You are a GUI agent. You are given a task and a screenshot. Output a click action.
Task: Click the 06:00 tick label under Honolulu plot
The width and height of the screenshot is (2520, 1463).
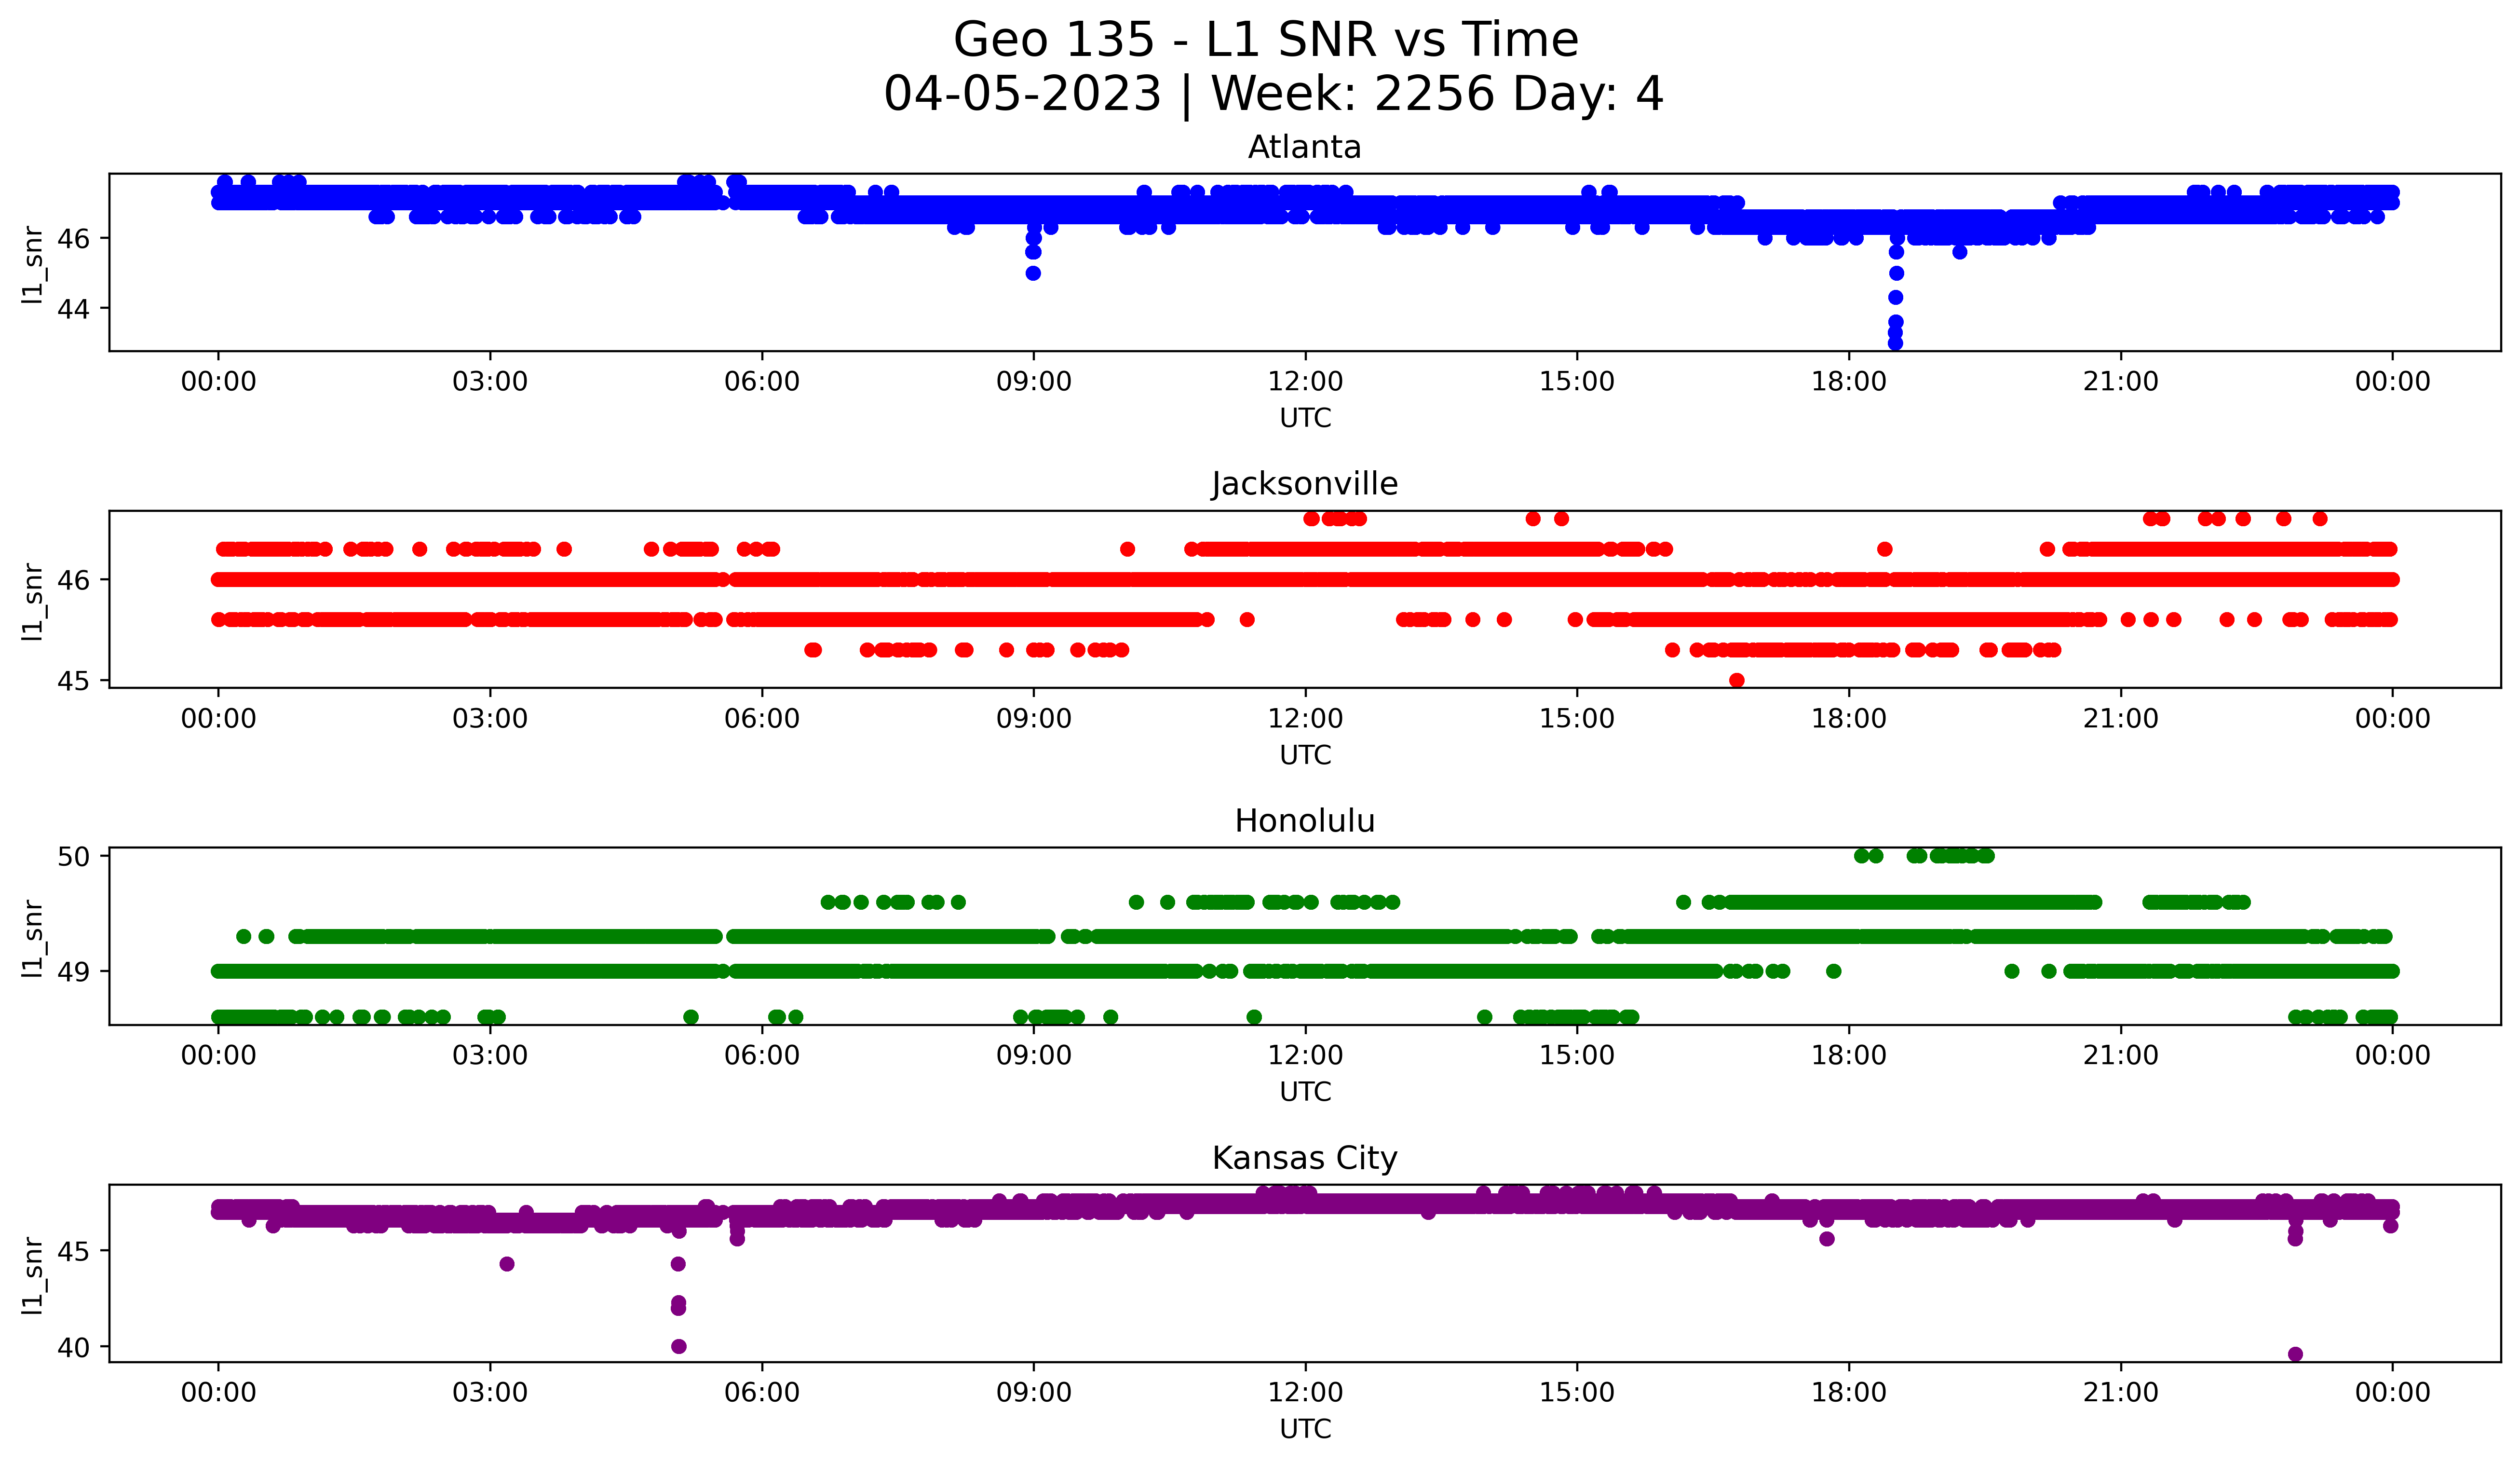[x=761, y=1055]
